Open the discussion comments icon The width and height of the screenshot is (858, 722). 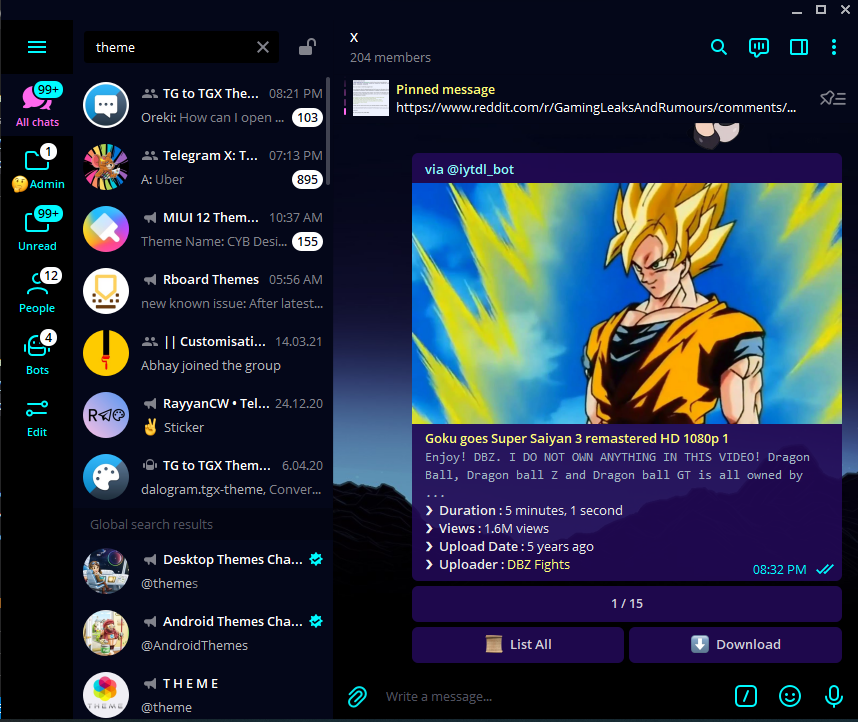click(x=758, y=47)
